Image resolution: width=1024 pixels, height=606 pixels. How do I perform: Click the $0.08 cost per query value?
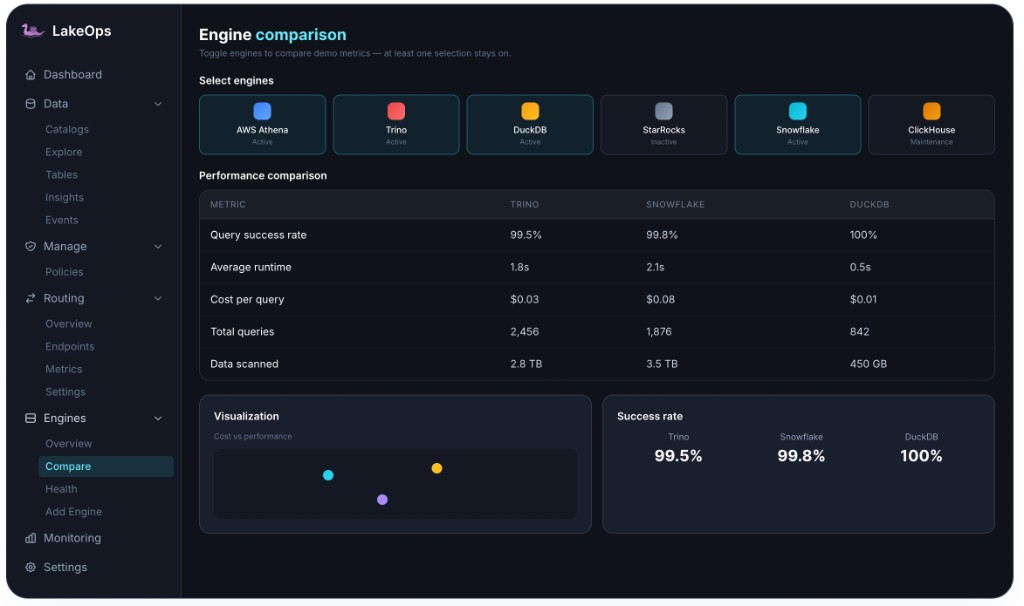pos(660,299)
